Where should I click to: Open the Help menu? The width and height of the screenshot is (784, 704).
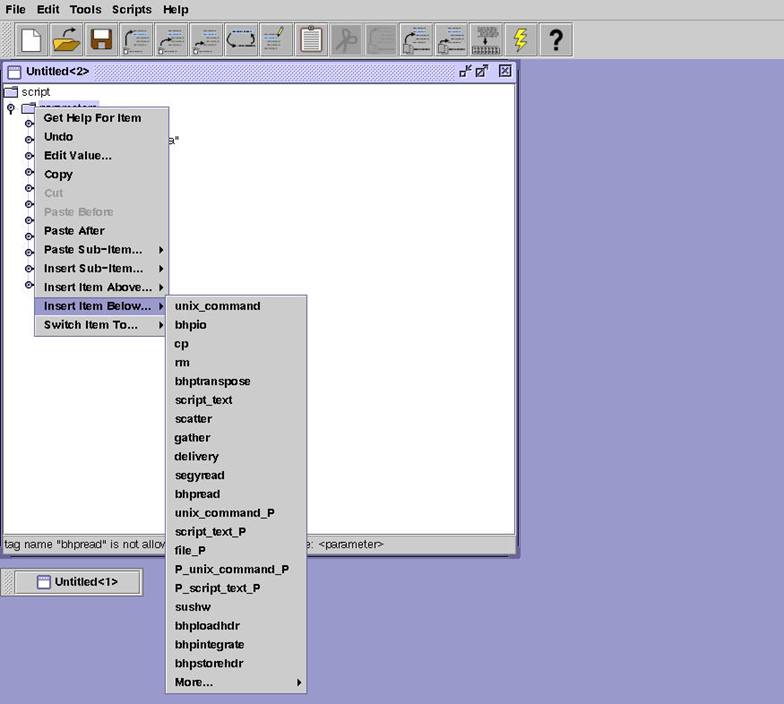coord(176,10)
